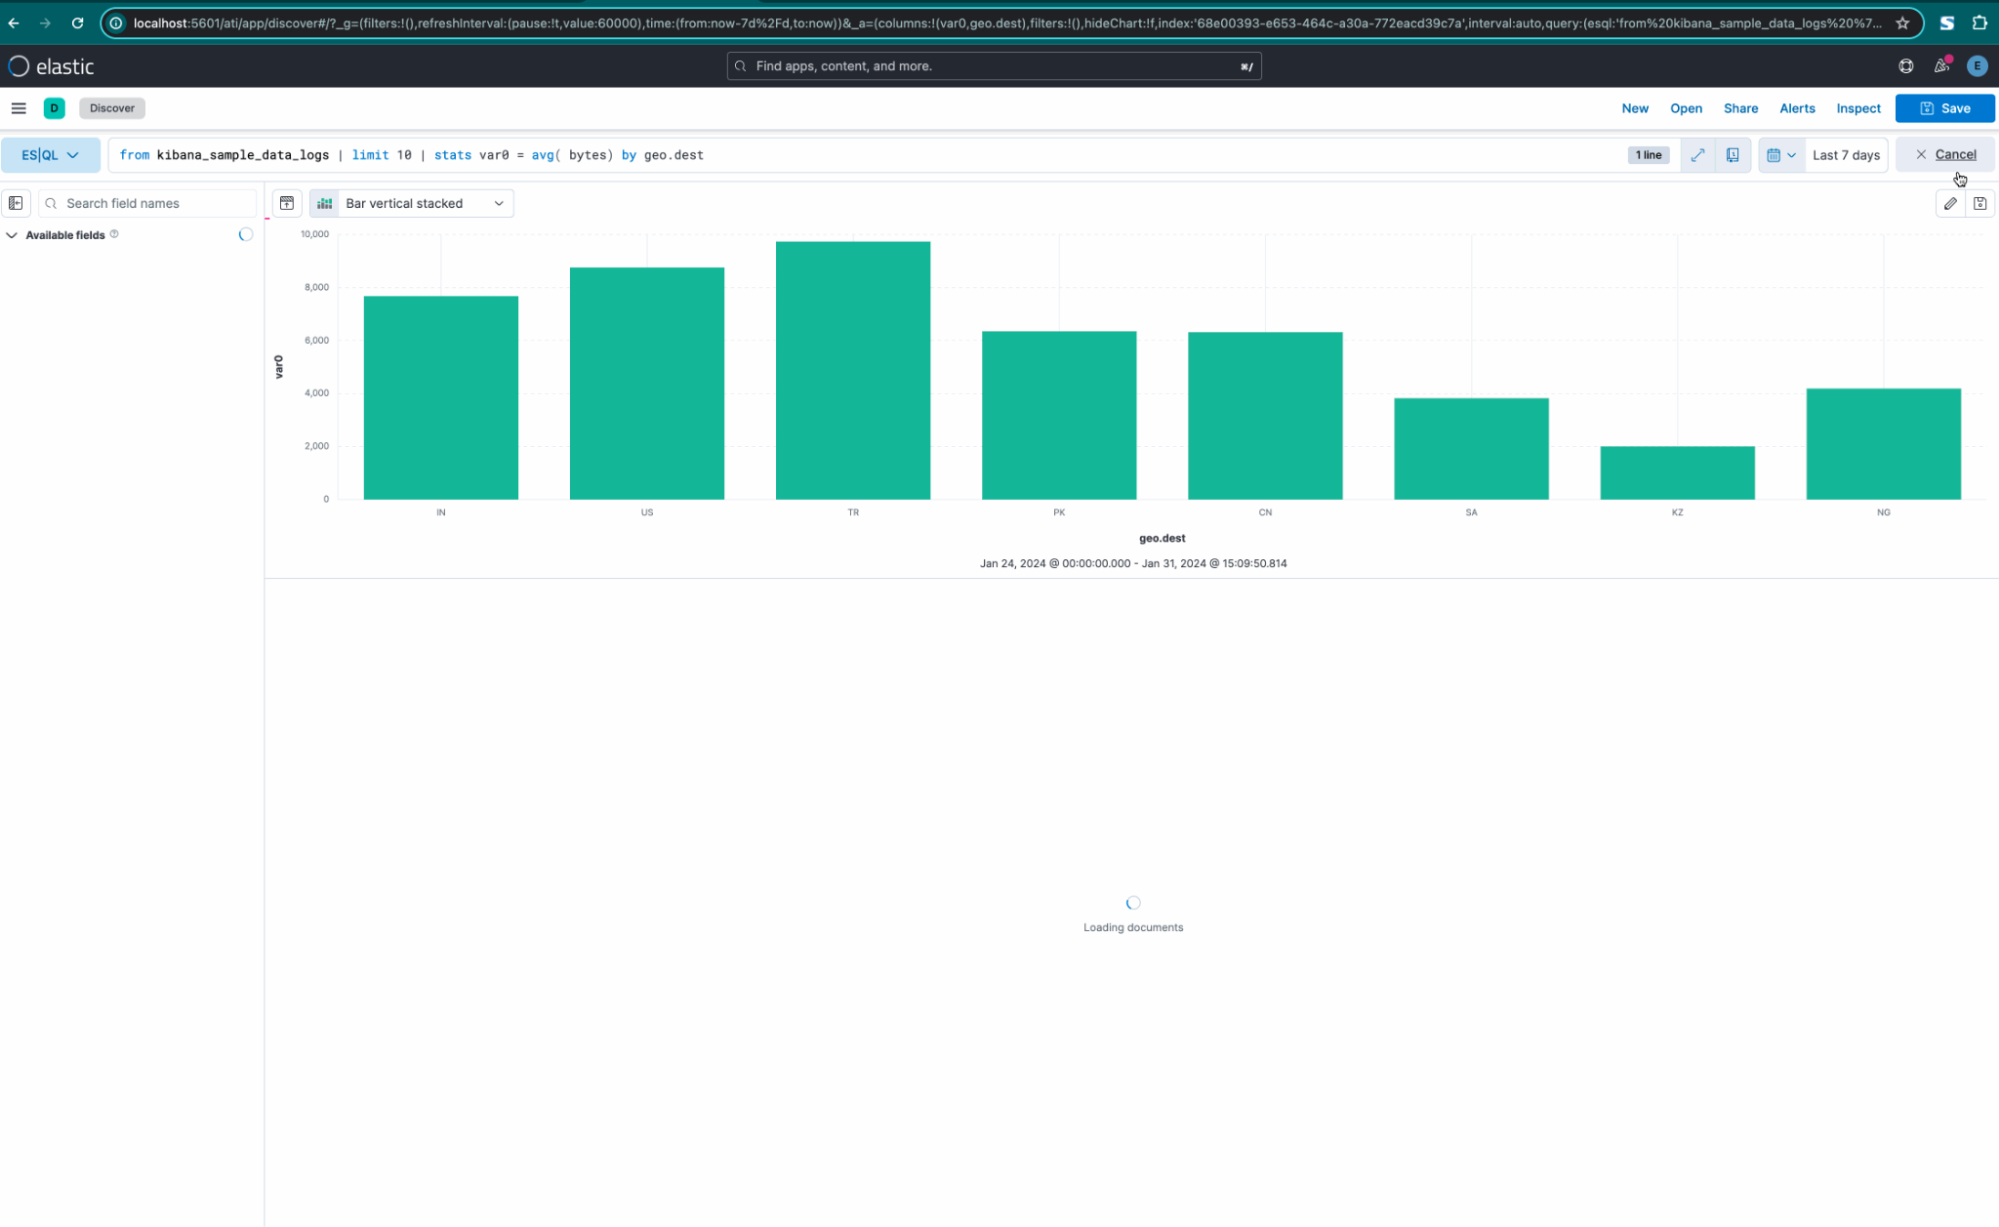Click the Share menu item

1740,108
